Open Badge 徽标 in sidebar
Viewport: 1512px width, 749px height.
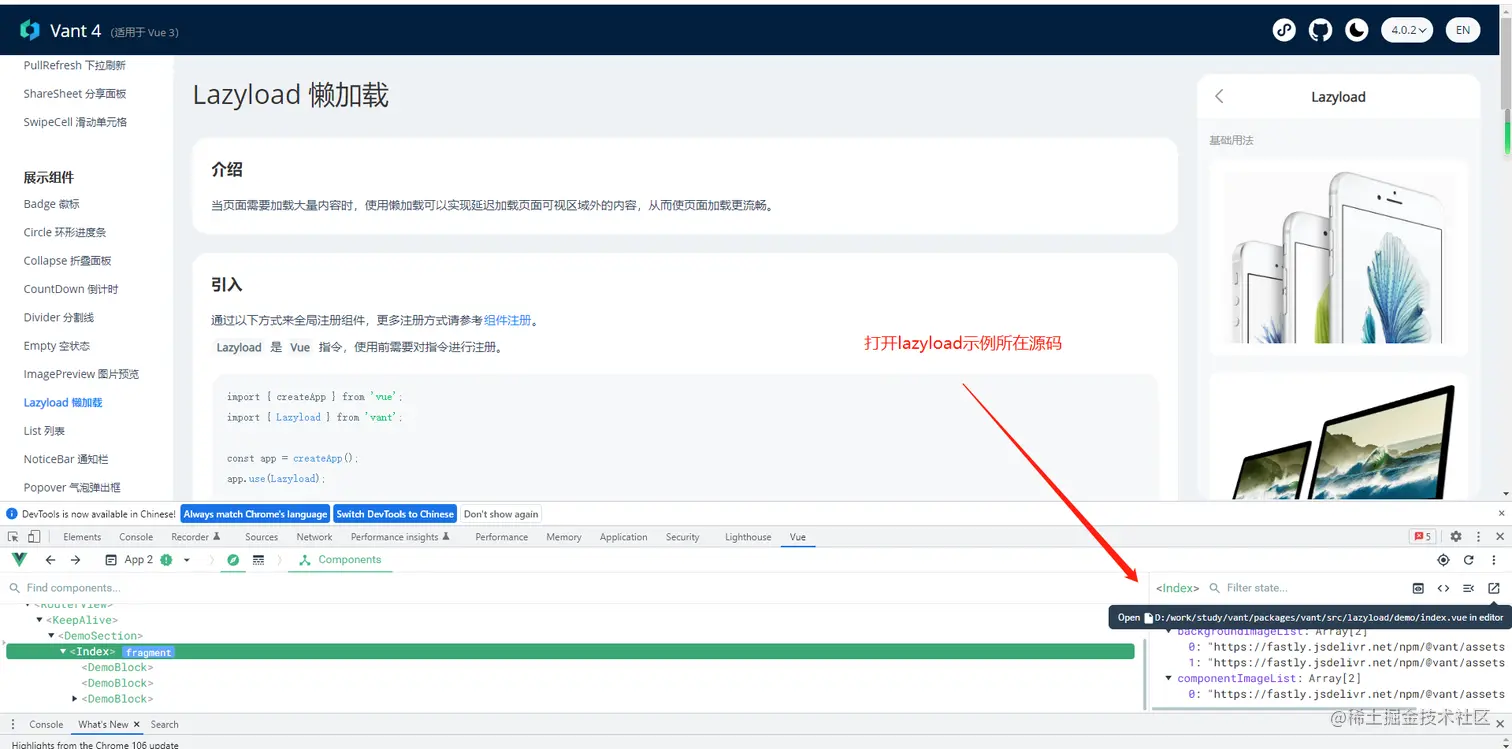(x=51, y=204)
